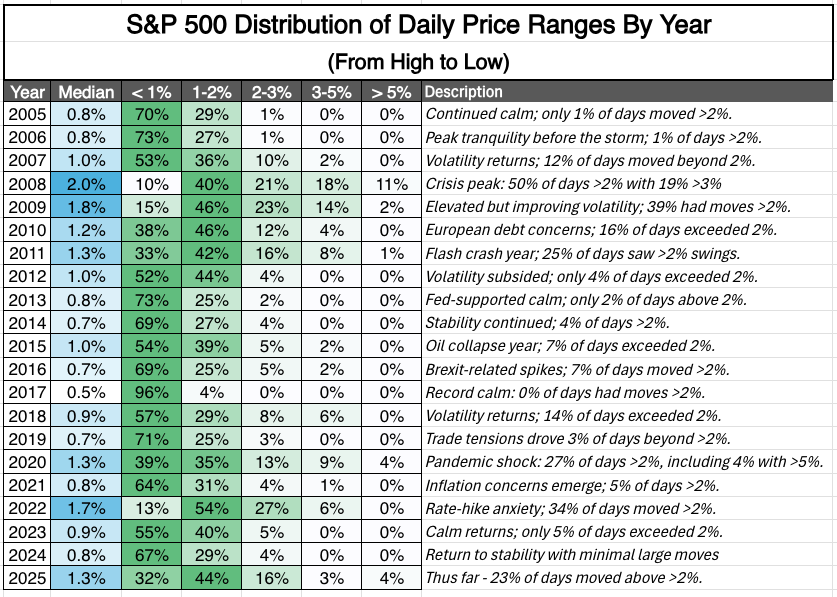This screenshot has height=597, width=837.
Task: Select the "(From High to Low)" subtitle cell
Action: 418,62
